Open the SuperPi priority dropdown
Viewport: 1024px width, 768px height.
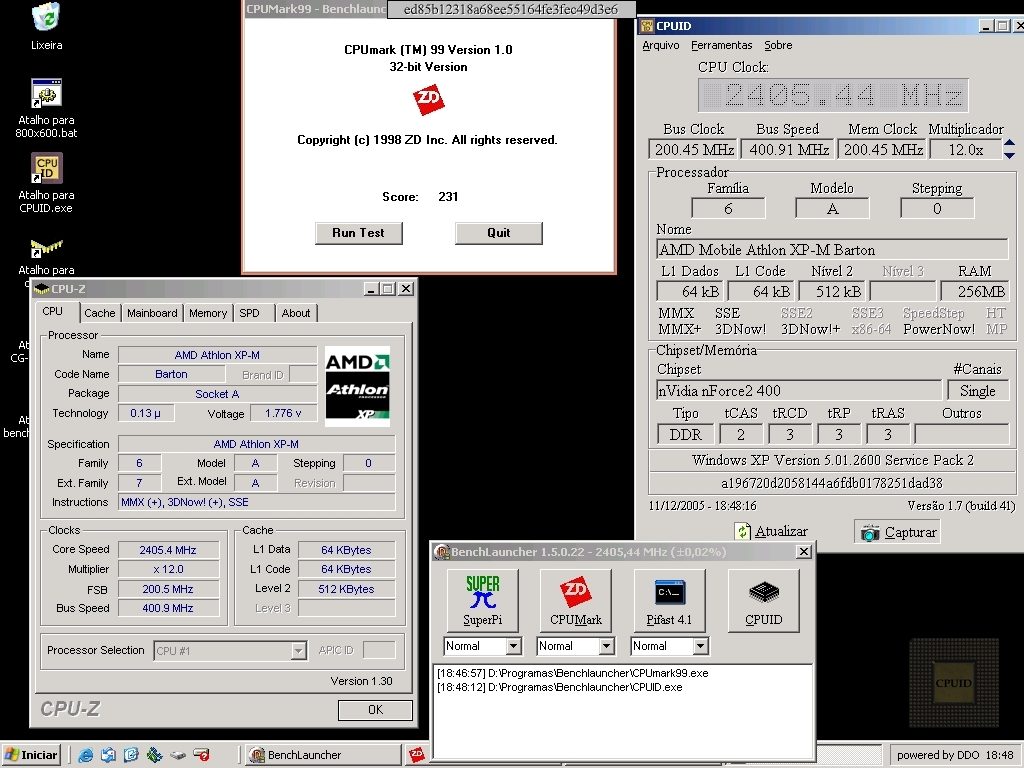pos(513,646)
